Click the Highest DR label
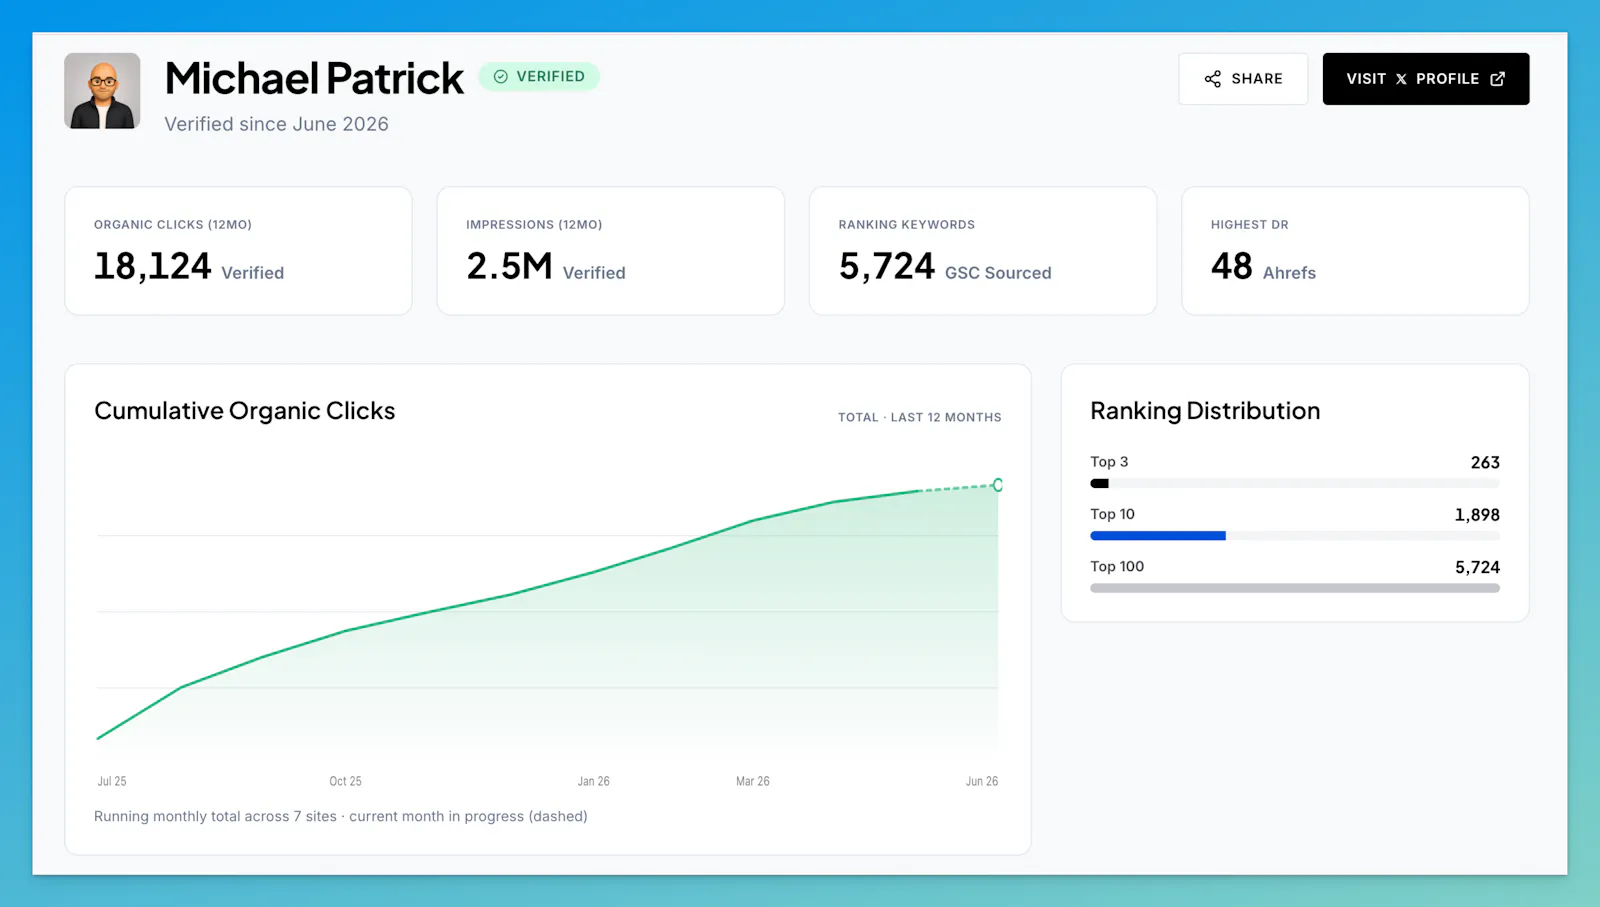 [1250, 225]
